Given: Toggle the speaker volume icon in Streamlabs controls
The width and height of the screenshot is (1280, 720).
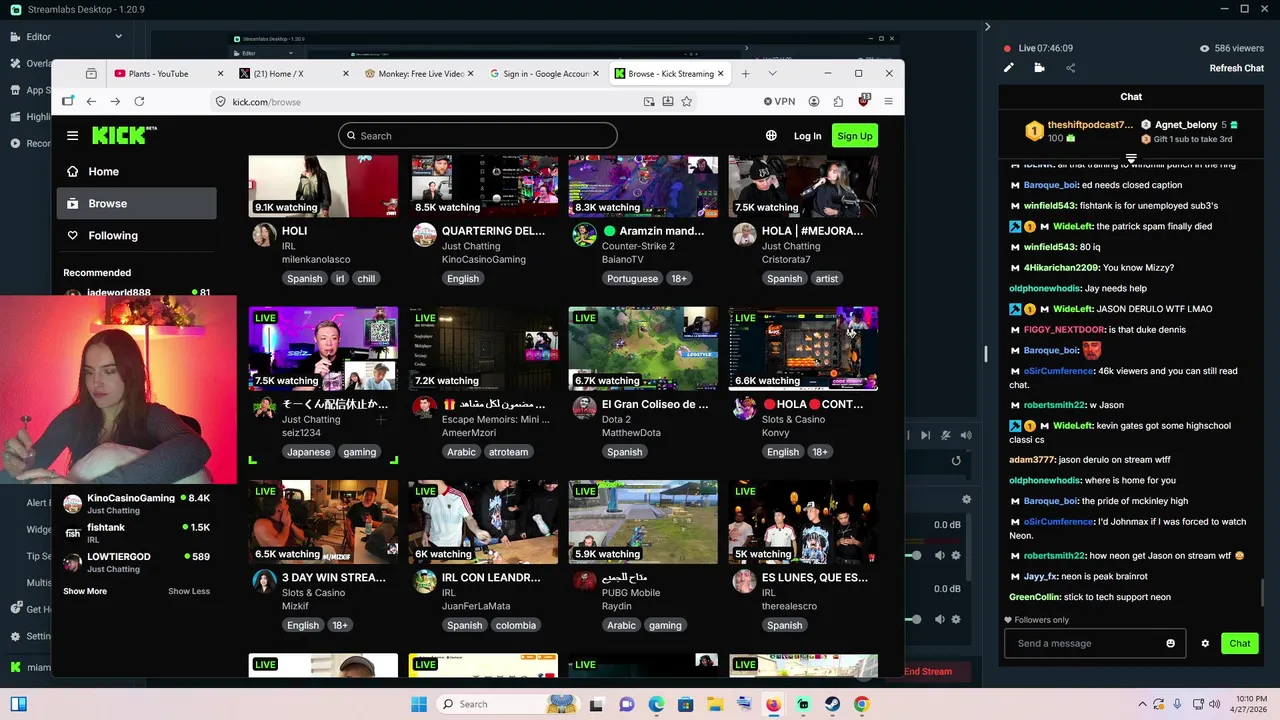Looking at the screenshot, I should pos(966,435).
